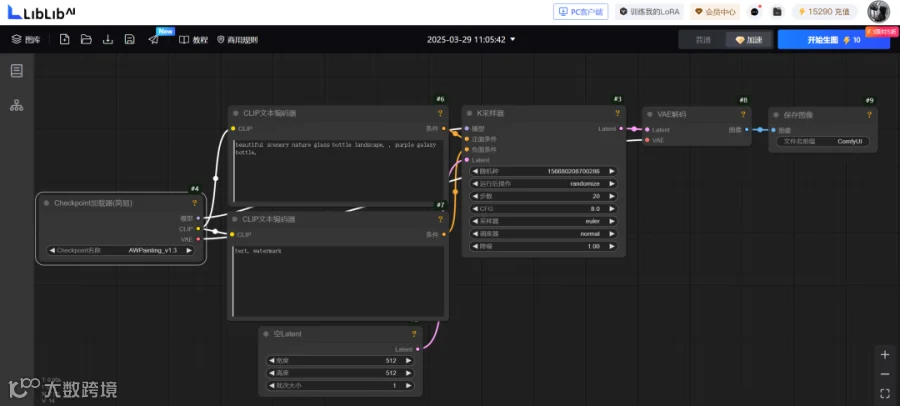Click the 开始生图 generate button

(x=833, y=40)
